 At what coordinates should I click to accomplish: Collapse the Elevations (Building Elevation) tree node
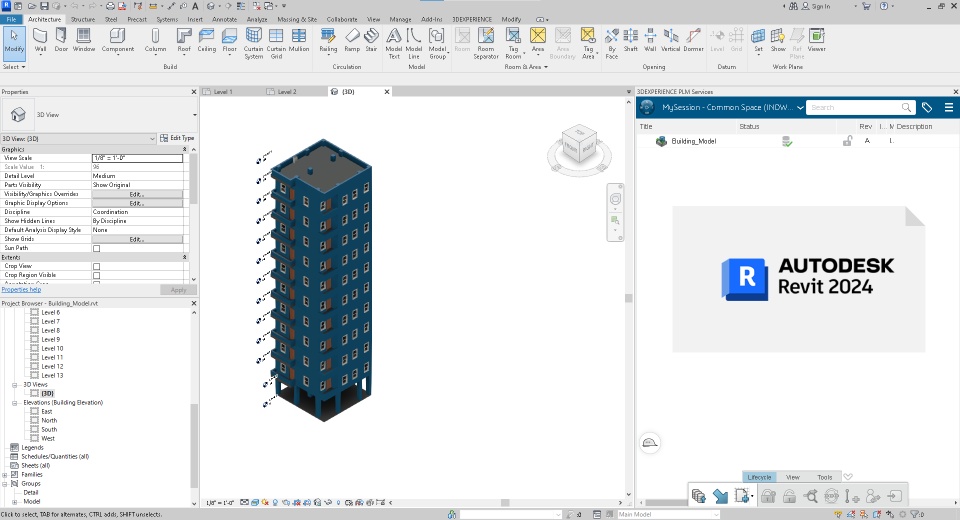point(15,402)
